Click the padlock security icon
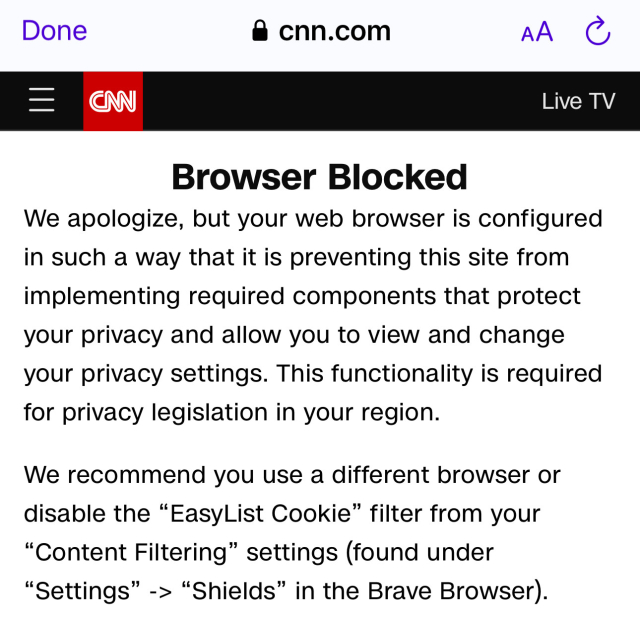 click(260, 31)
